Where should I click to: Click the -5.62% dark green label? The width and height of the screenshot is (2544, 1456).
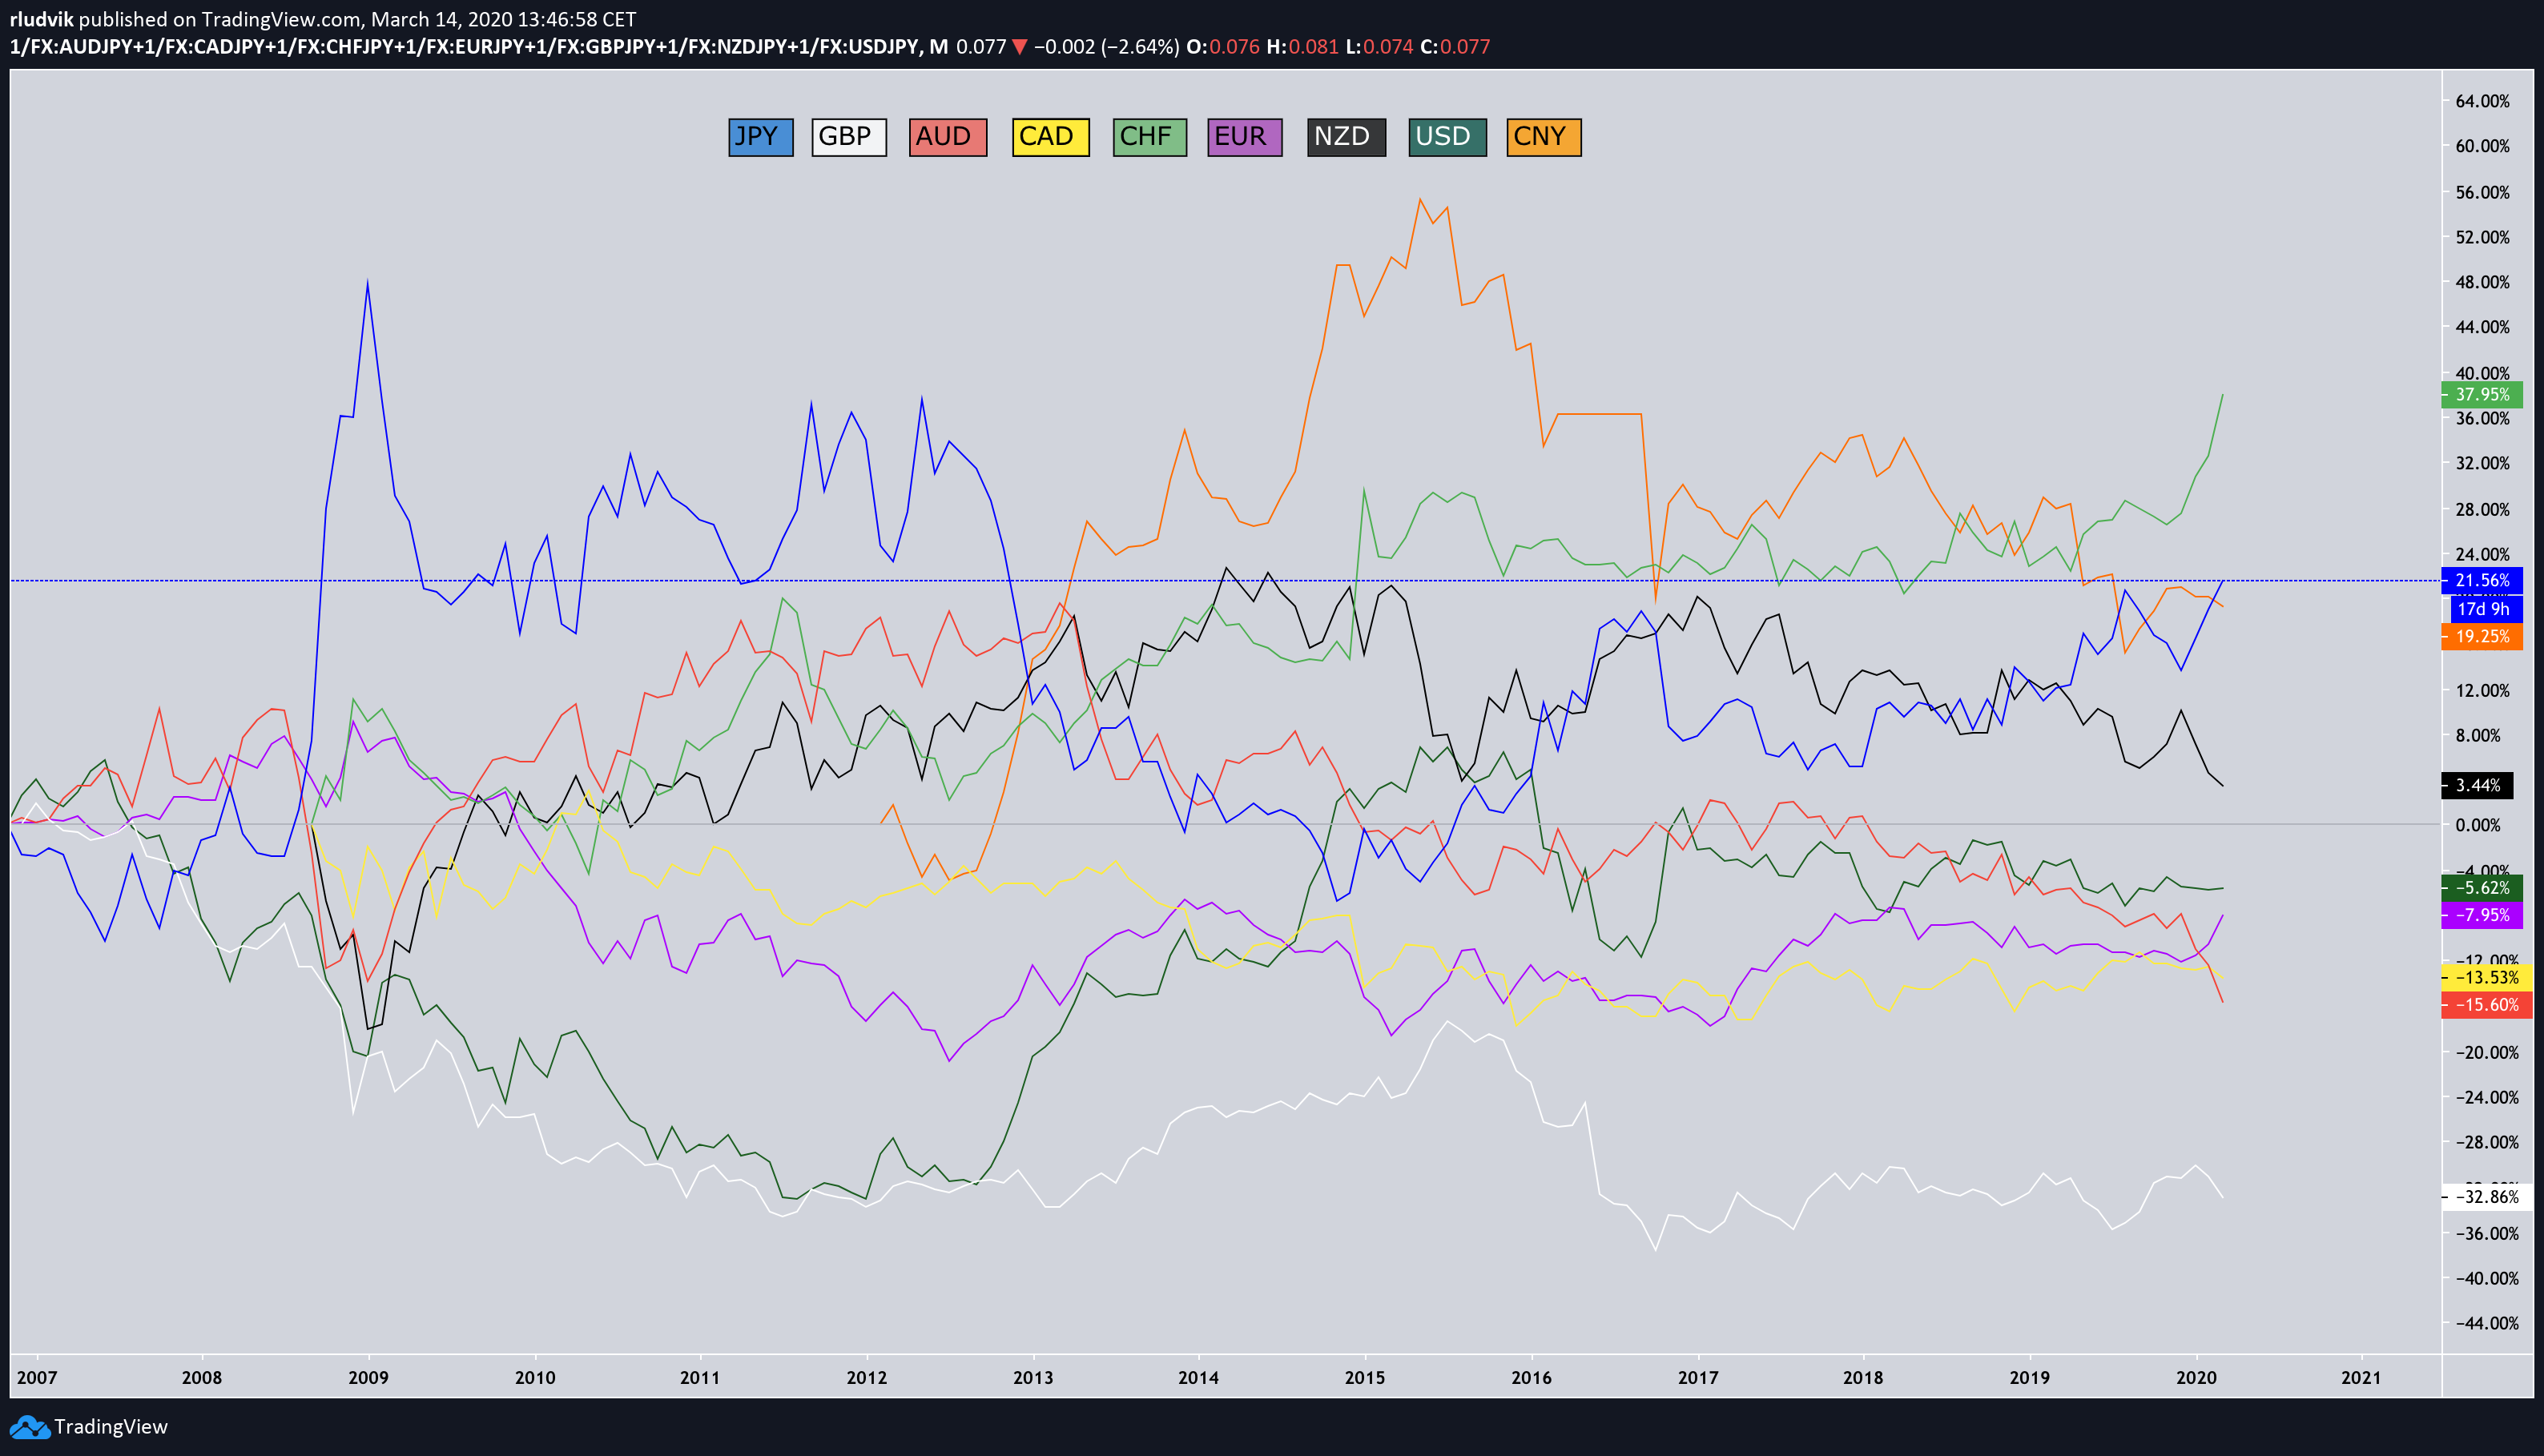click(2481, 888)
